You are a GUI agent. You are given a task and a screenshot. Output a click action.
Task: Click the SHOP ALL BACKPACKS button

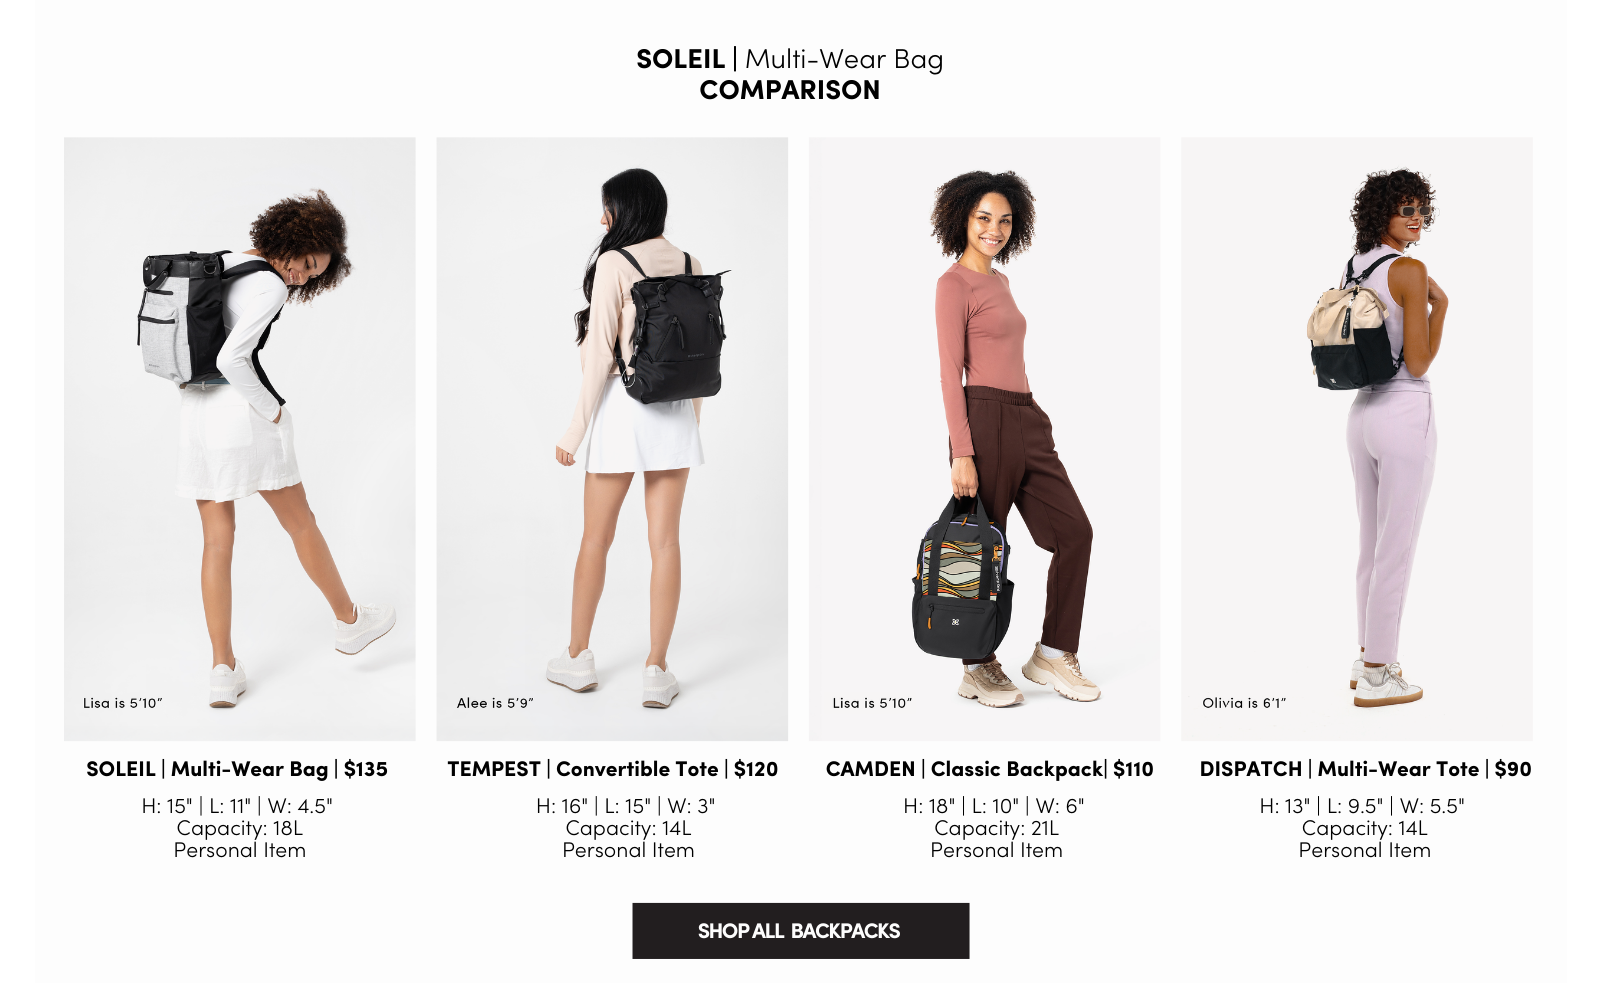coord(800,931)
